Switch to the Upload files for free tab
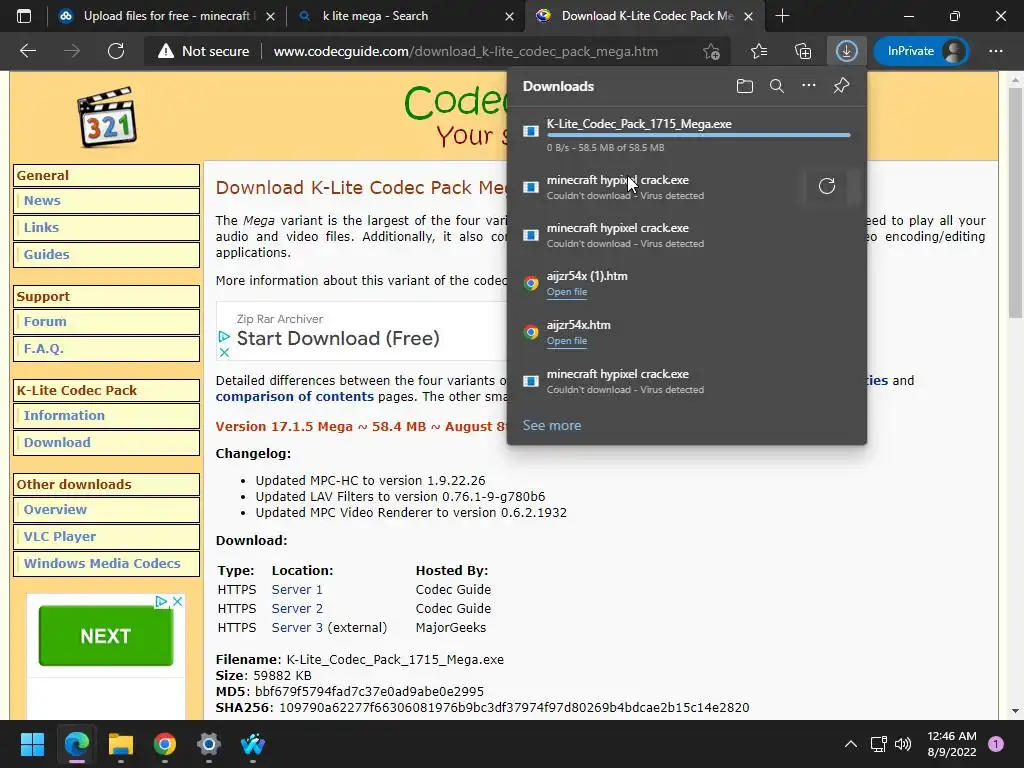 [167, 16]
